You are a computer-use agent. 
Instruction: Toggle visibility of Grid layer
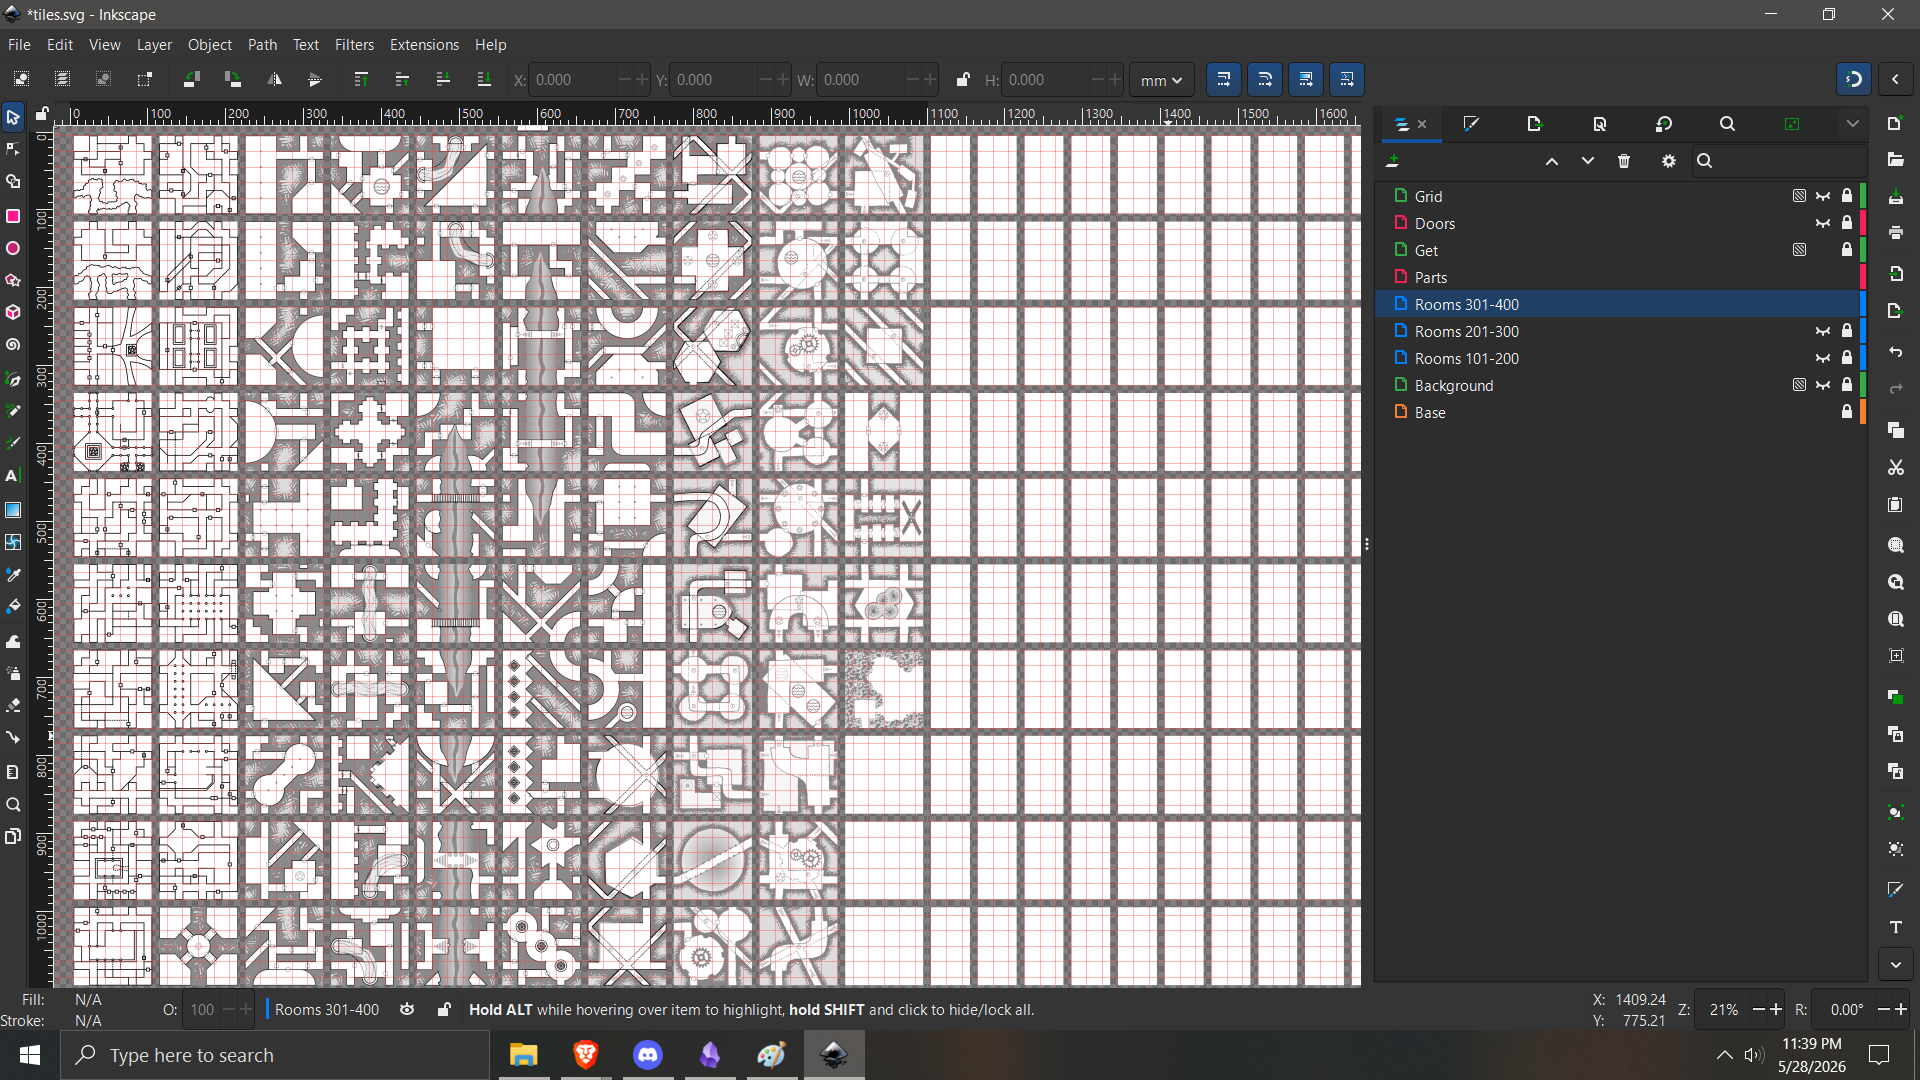coord(1824,196)
